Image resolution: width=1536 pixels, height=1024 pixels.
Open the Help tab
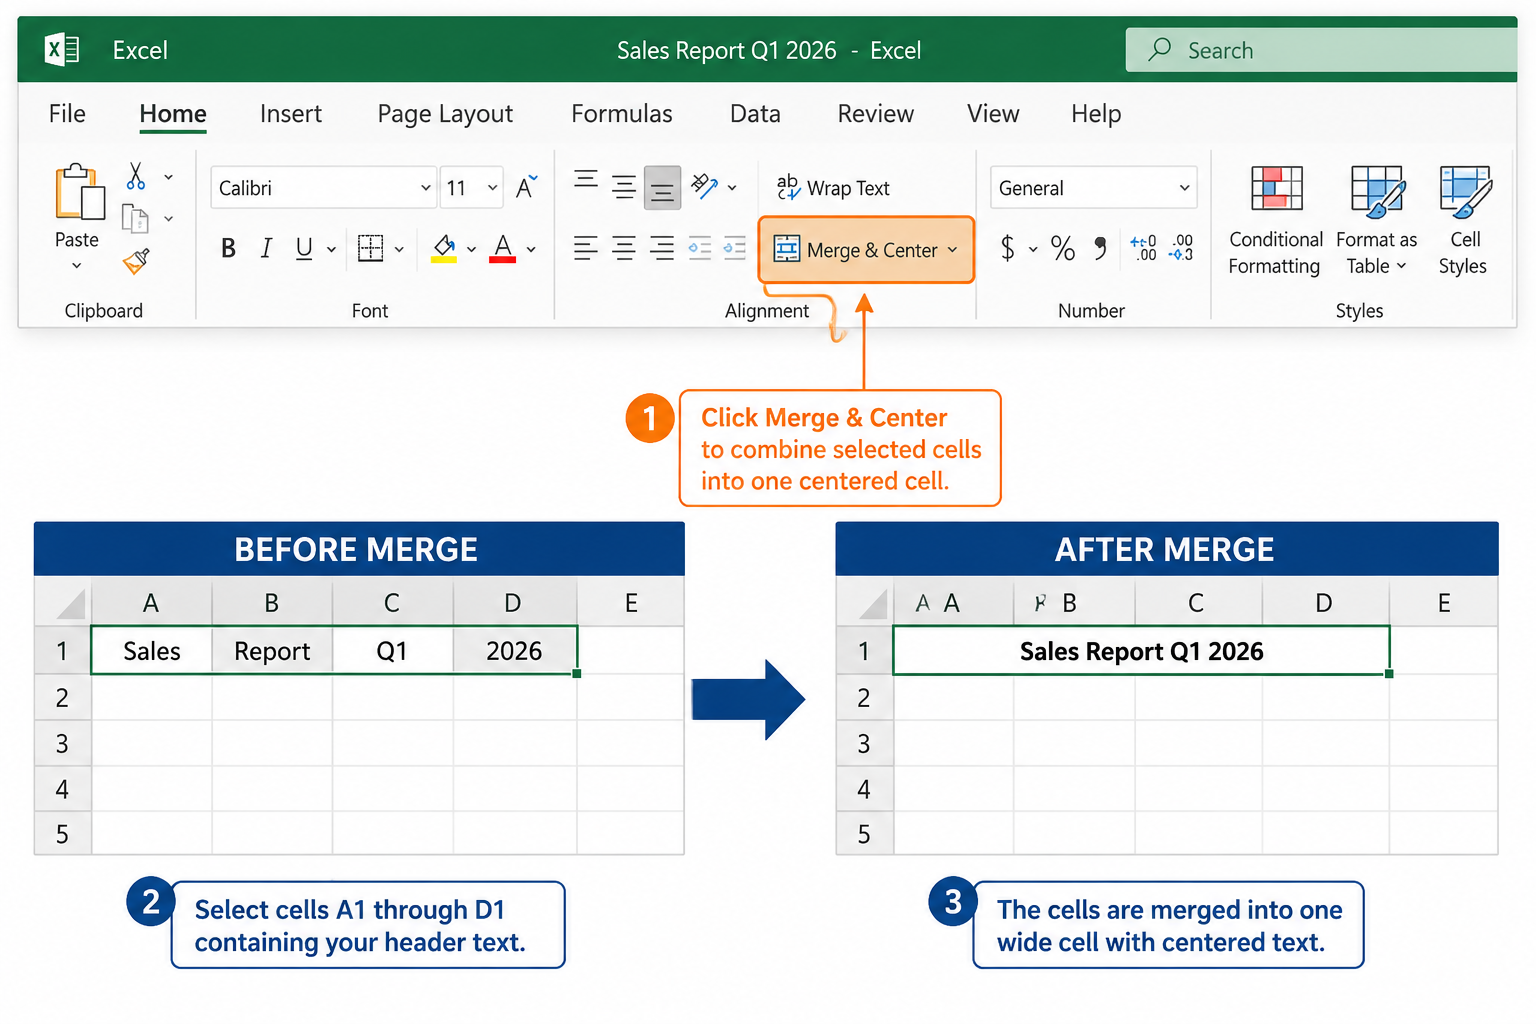(1096, 114)
